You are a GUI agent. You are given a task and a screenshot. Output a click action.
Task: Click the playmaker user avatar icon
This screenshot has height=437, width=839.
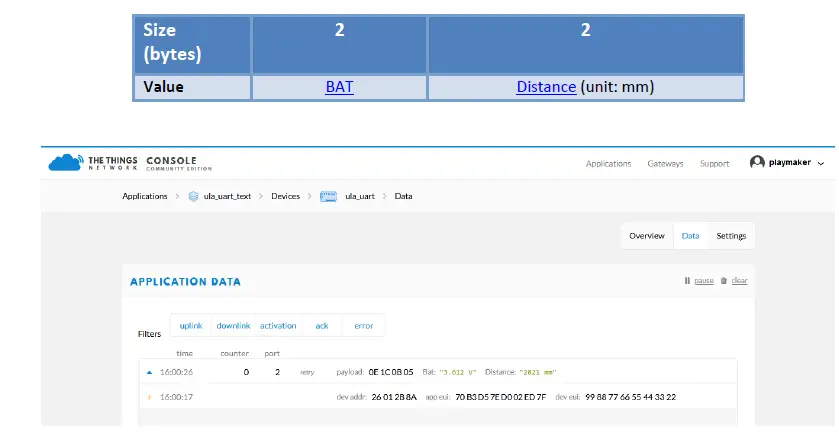[757, 162]
